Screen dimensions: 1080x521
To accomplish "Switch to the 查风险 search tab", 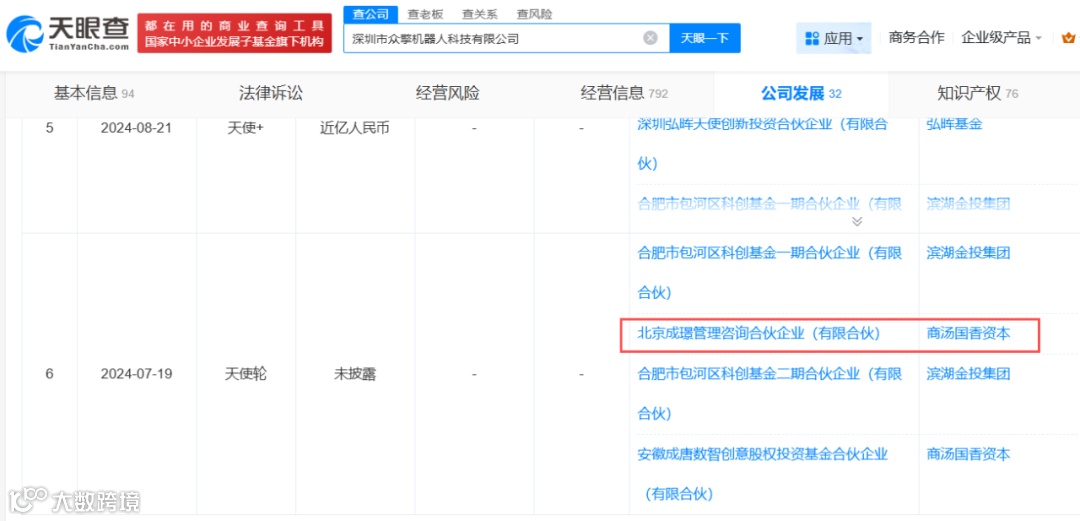I will [x=535, y=14].
